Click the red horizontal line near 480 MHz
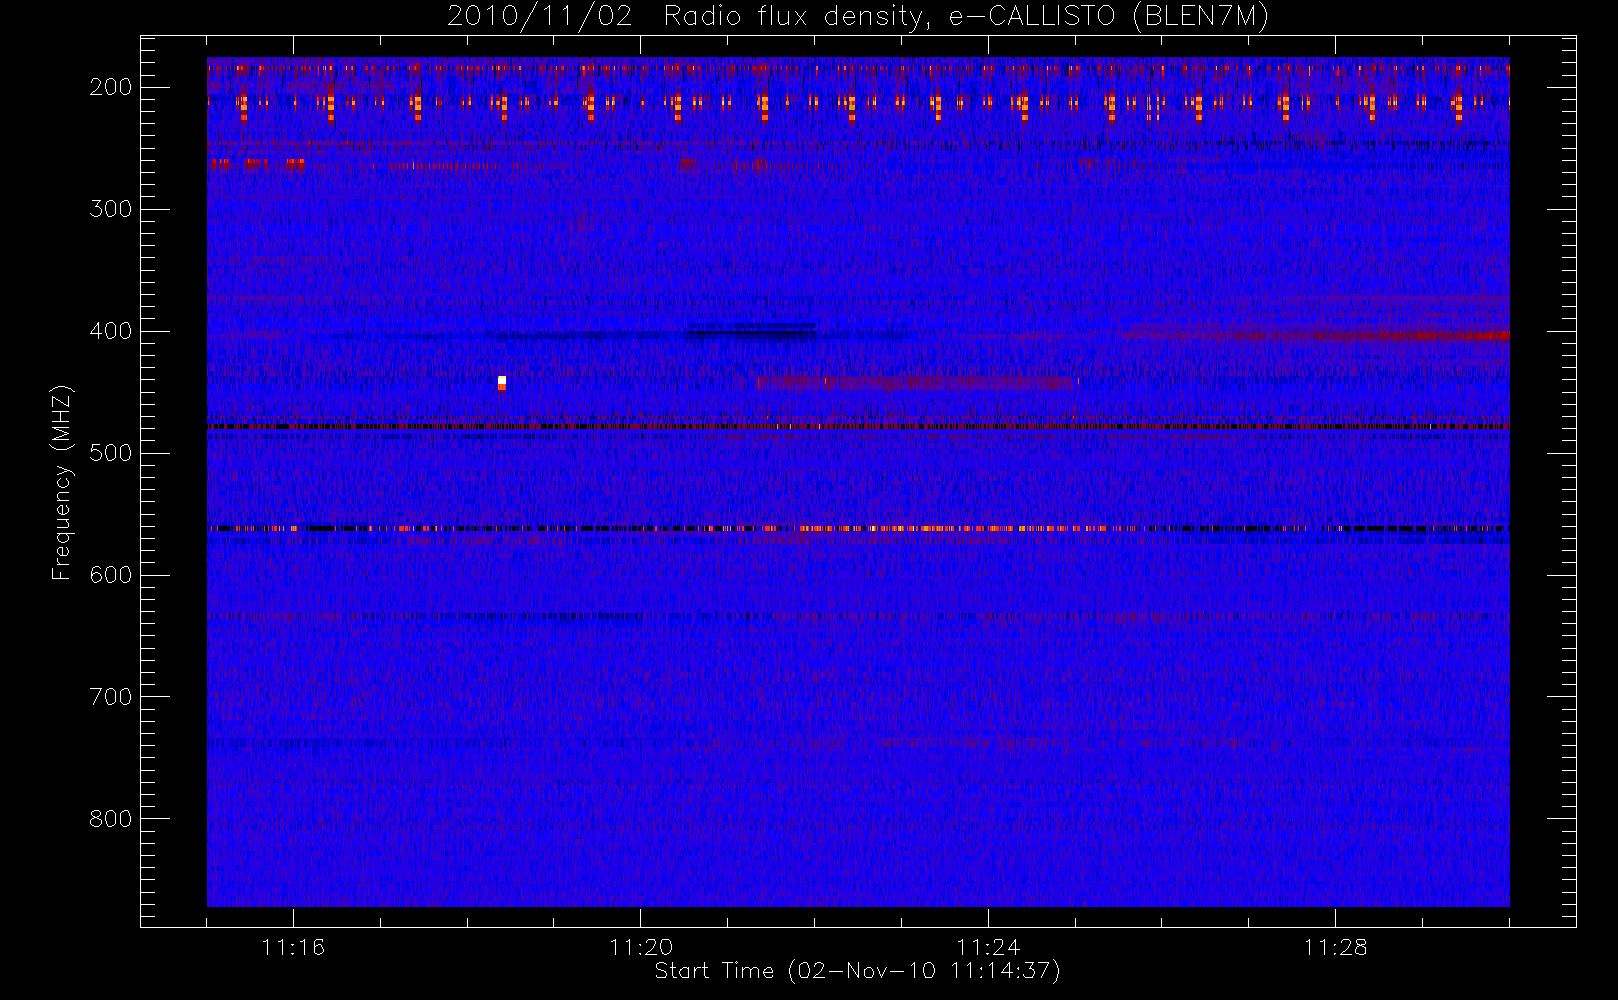 coord(858,427)
